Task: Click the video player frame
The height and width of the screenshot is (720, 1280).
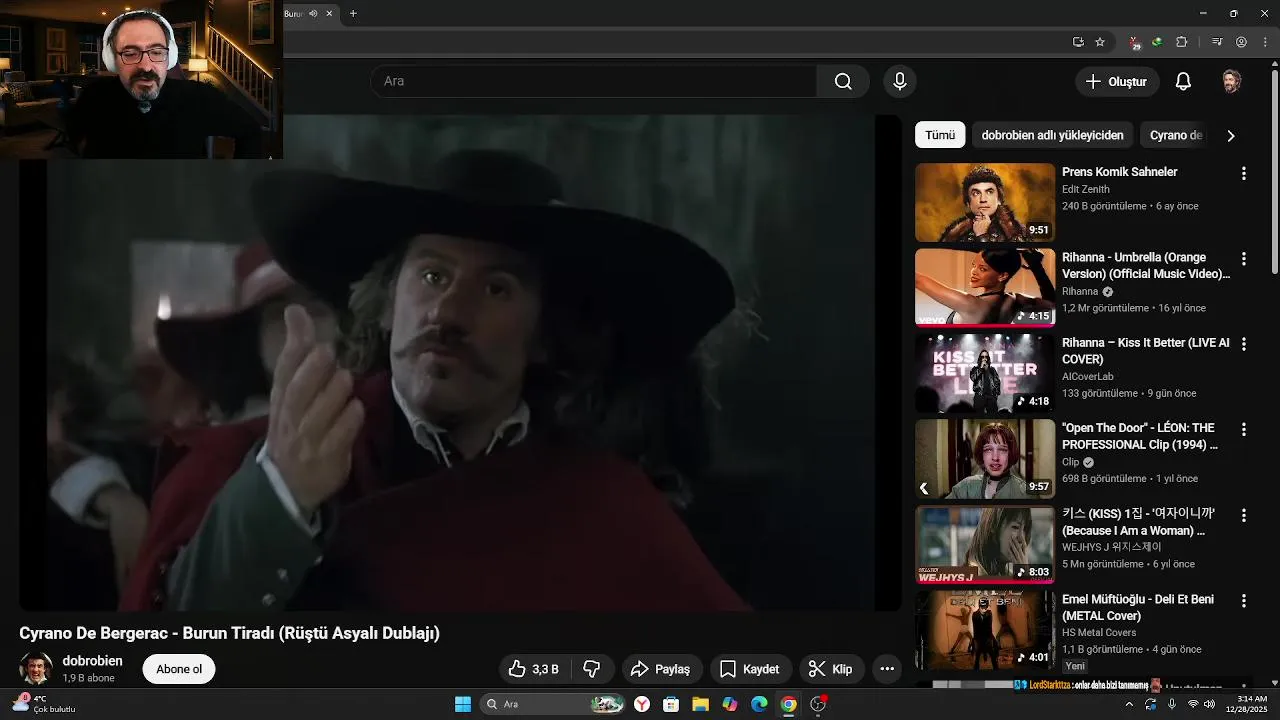Action: [x=461, y=362]
